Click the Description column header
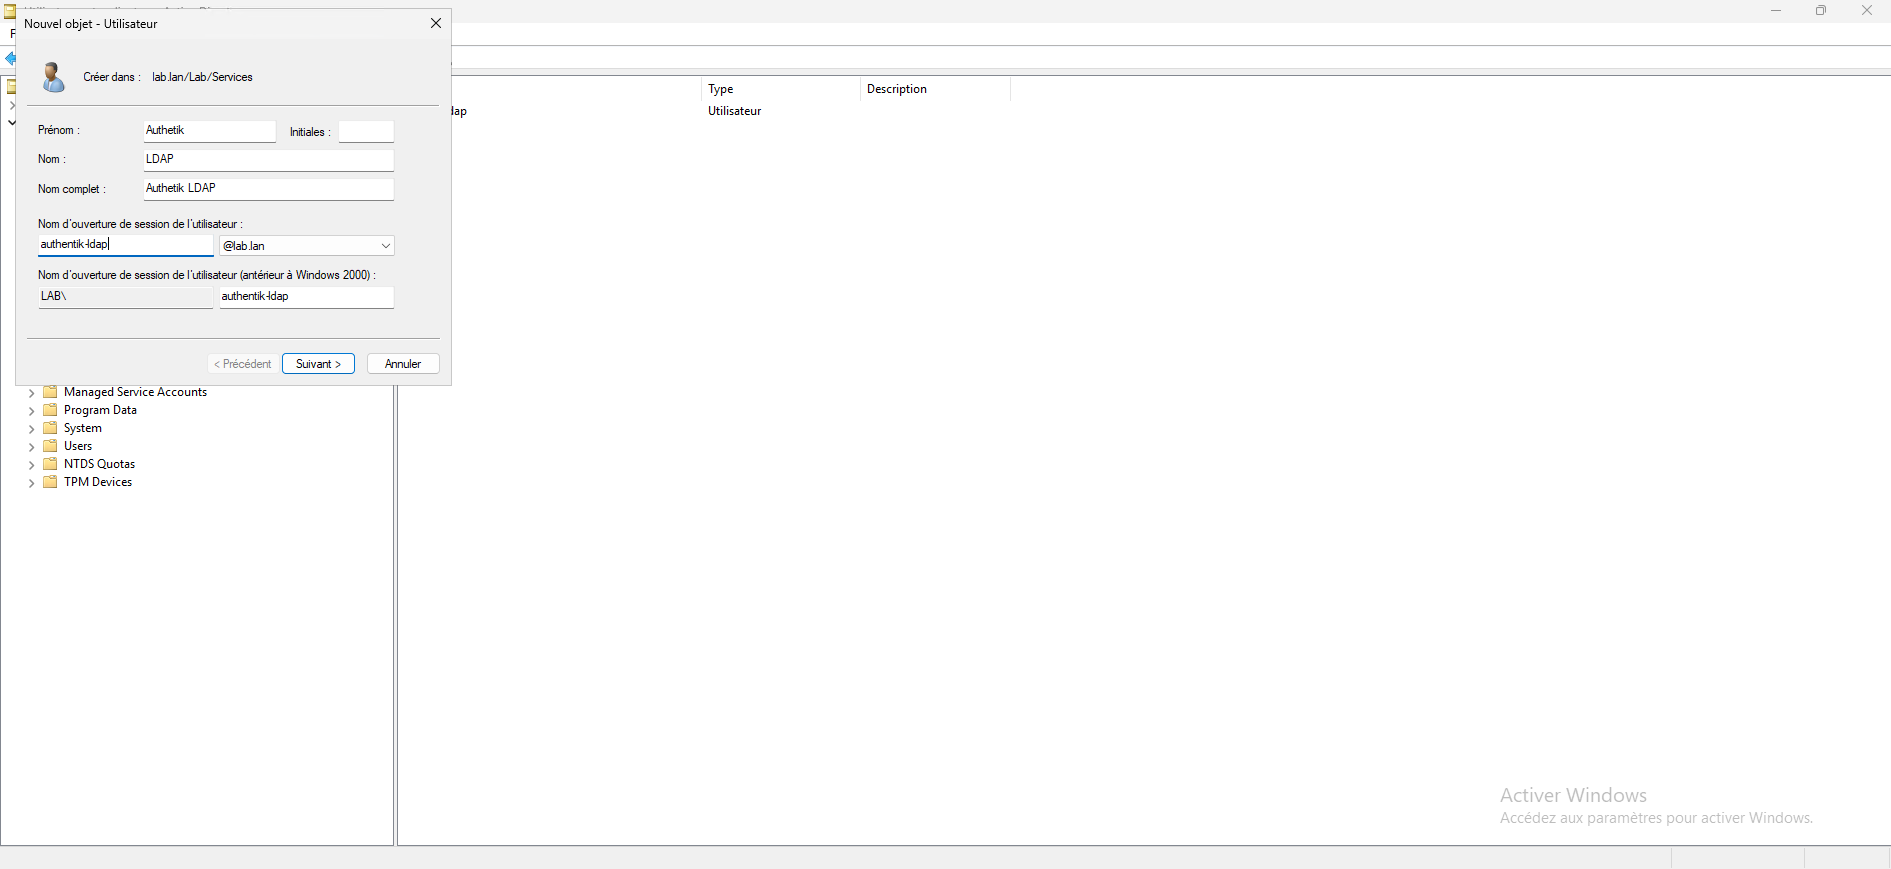This screenshot has height=869, width=1891. pyautogui.click(x=897, y=89)
